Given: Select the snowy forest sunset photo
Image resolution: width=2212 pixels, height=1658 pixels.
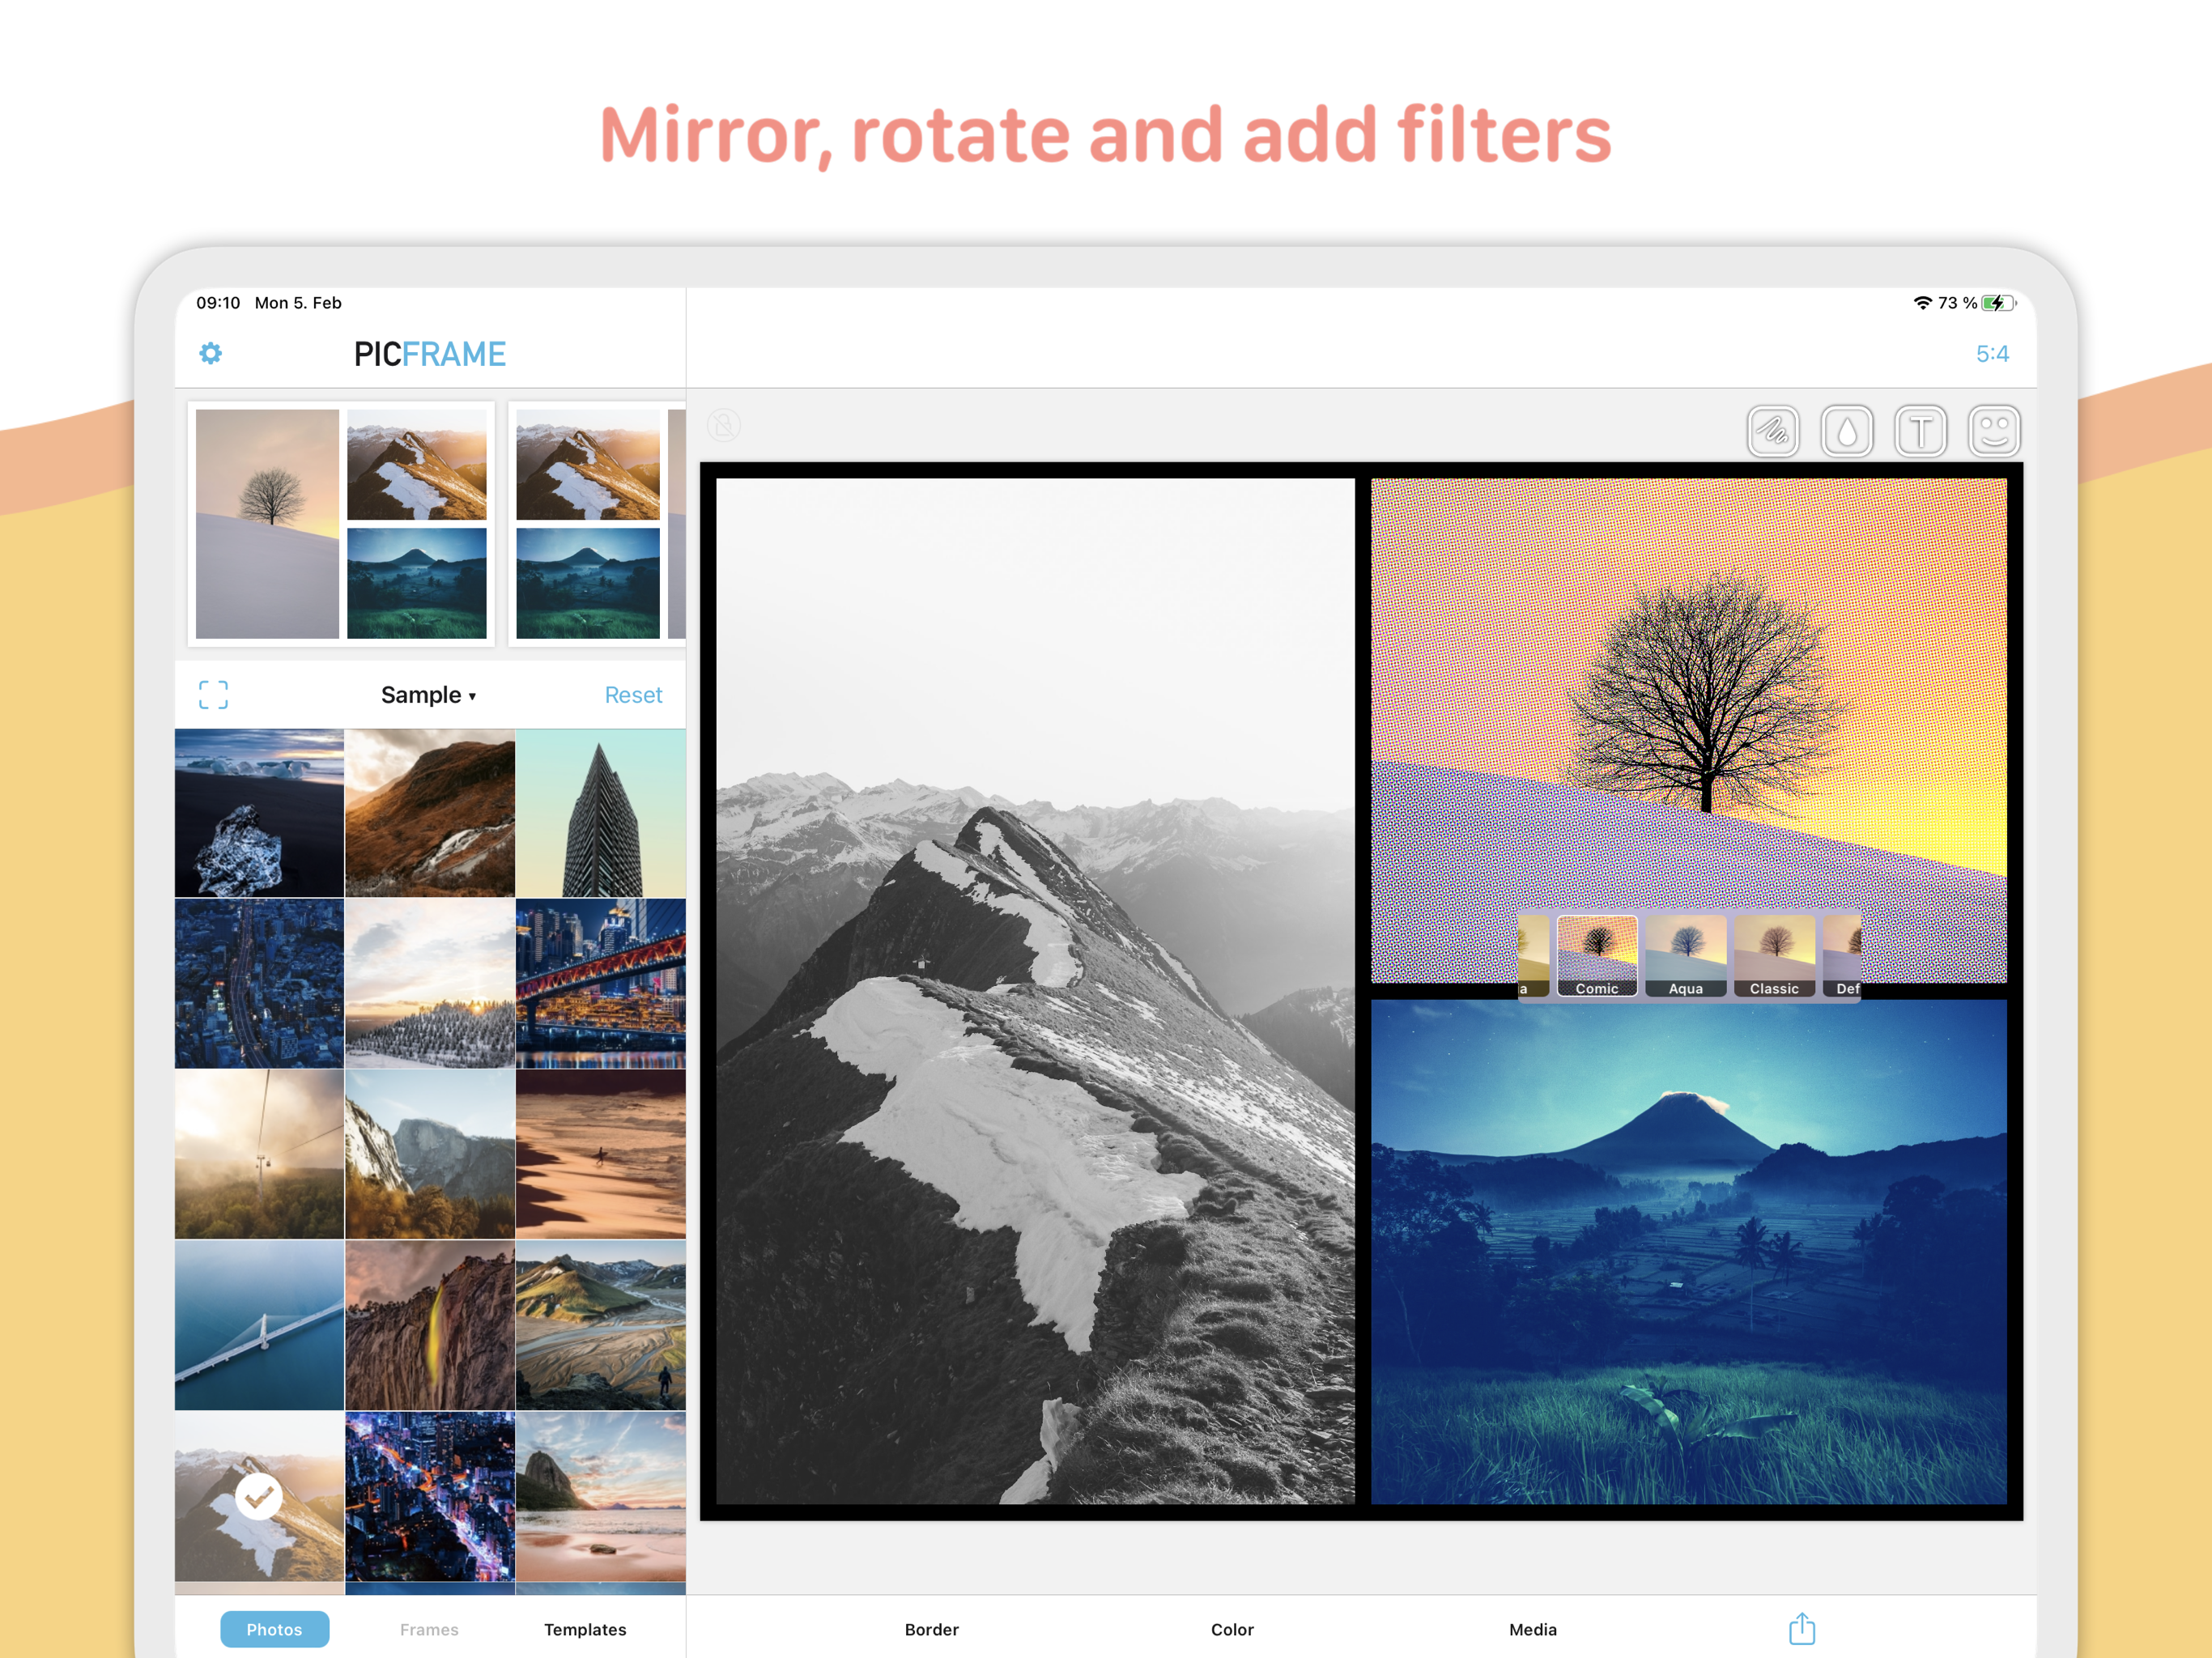Looking at the screenshot, I should [430, 983].
